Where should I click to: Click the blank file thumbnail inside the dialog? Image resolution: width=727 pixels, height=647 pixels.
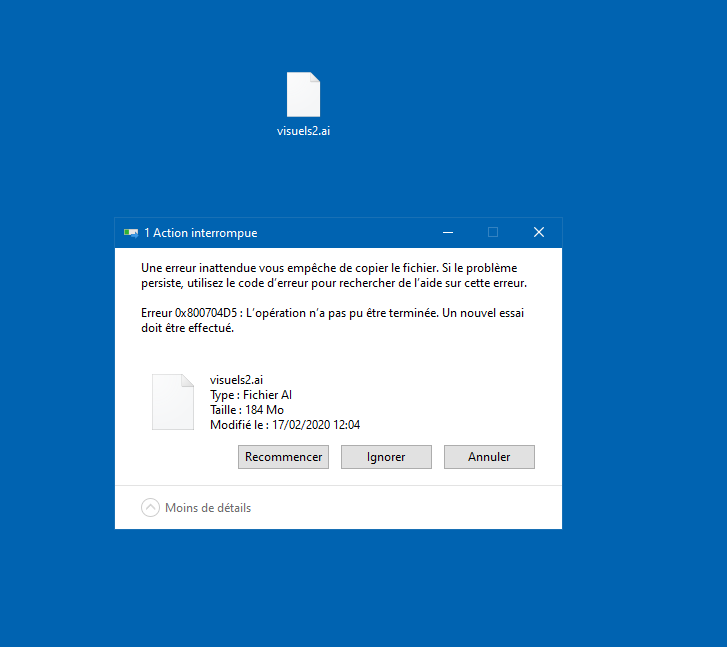pos(173,402)
